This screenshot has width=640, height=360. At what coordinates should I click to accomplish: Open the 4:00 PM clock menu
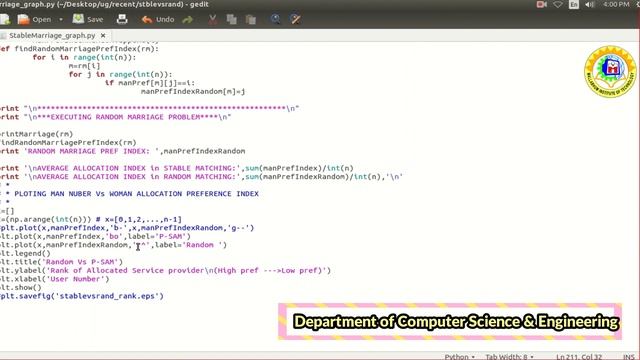616,4
